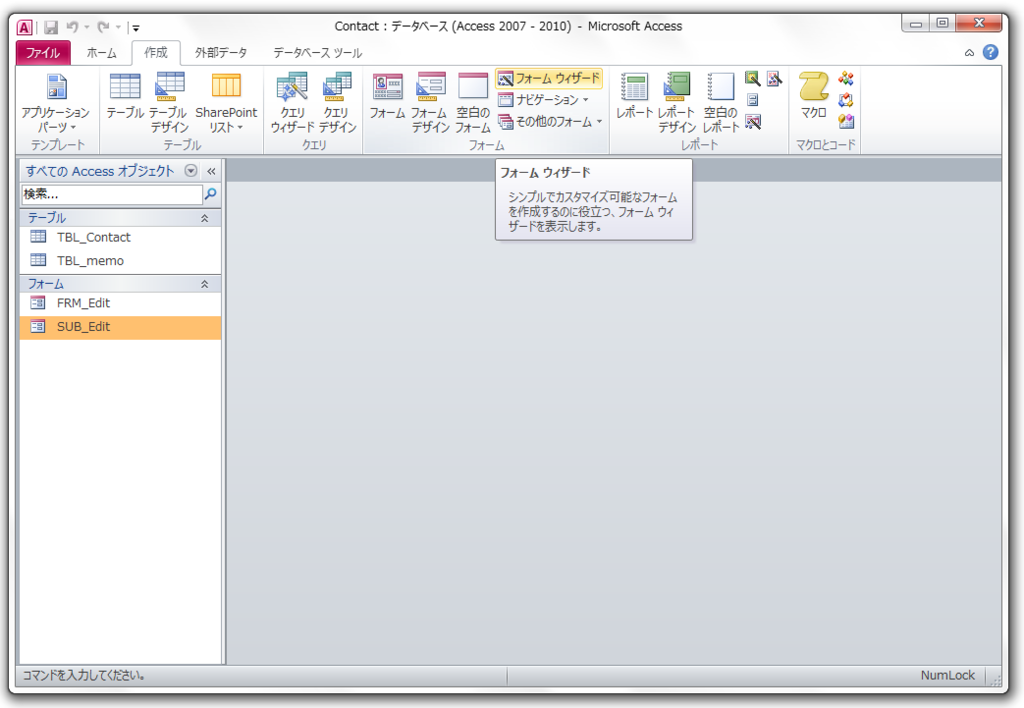
Task: Select the FRM_Edit form
Action: [x=120, y=303]
